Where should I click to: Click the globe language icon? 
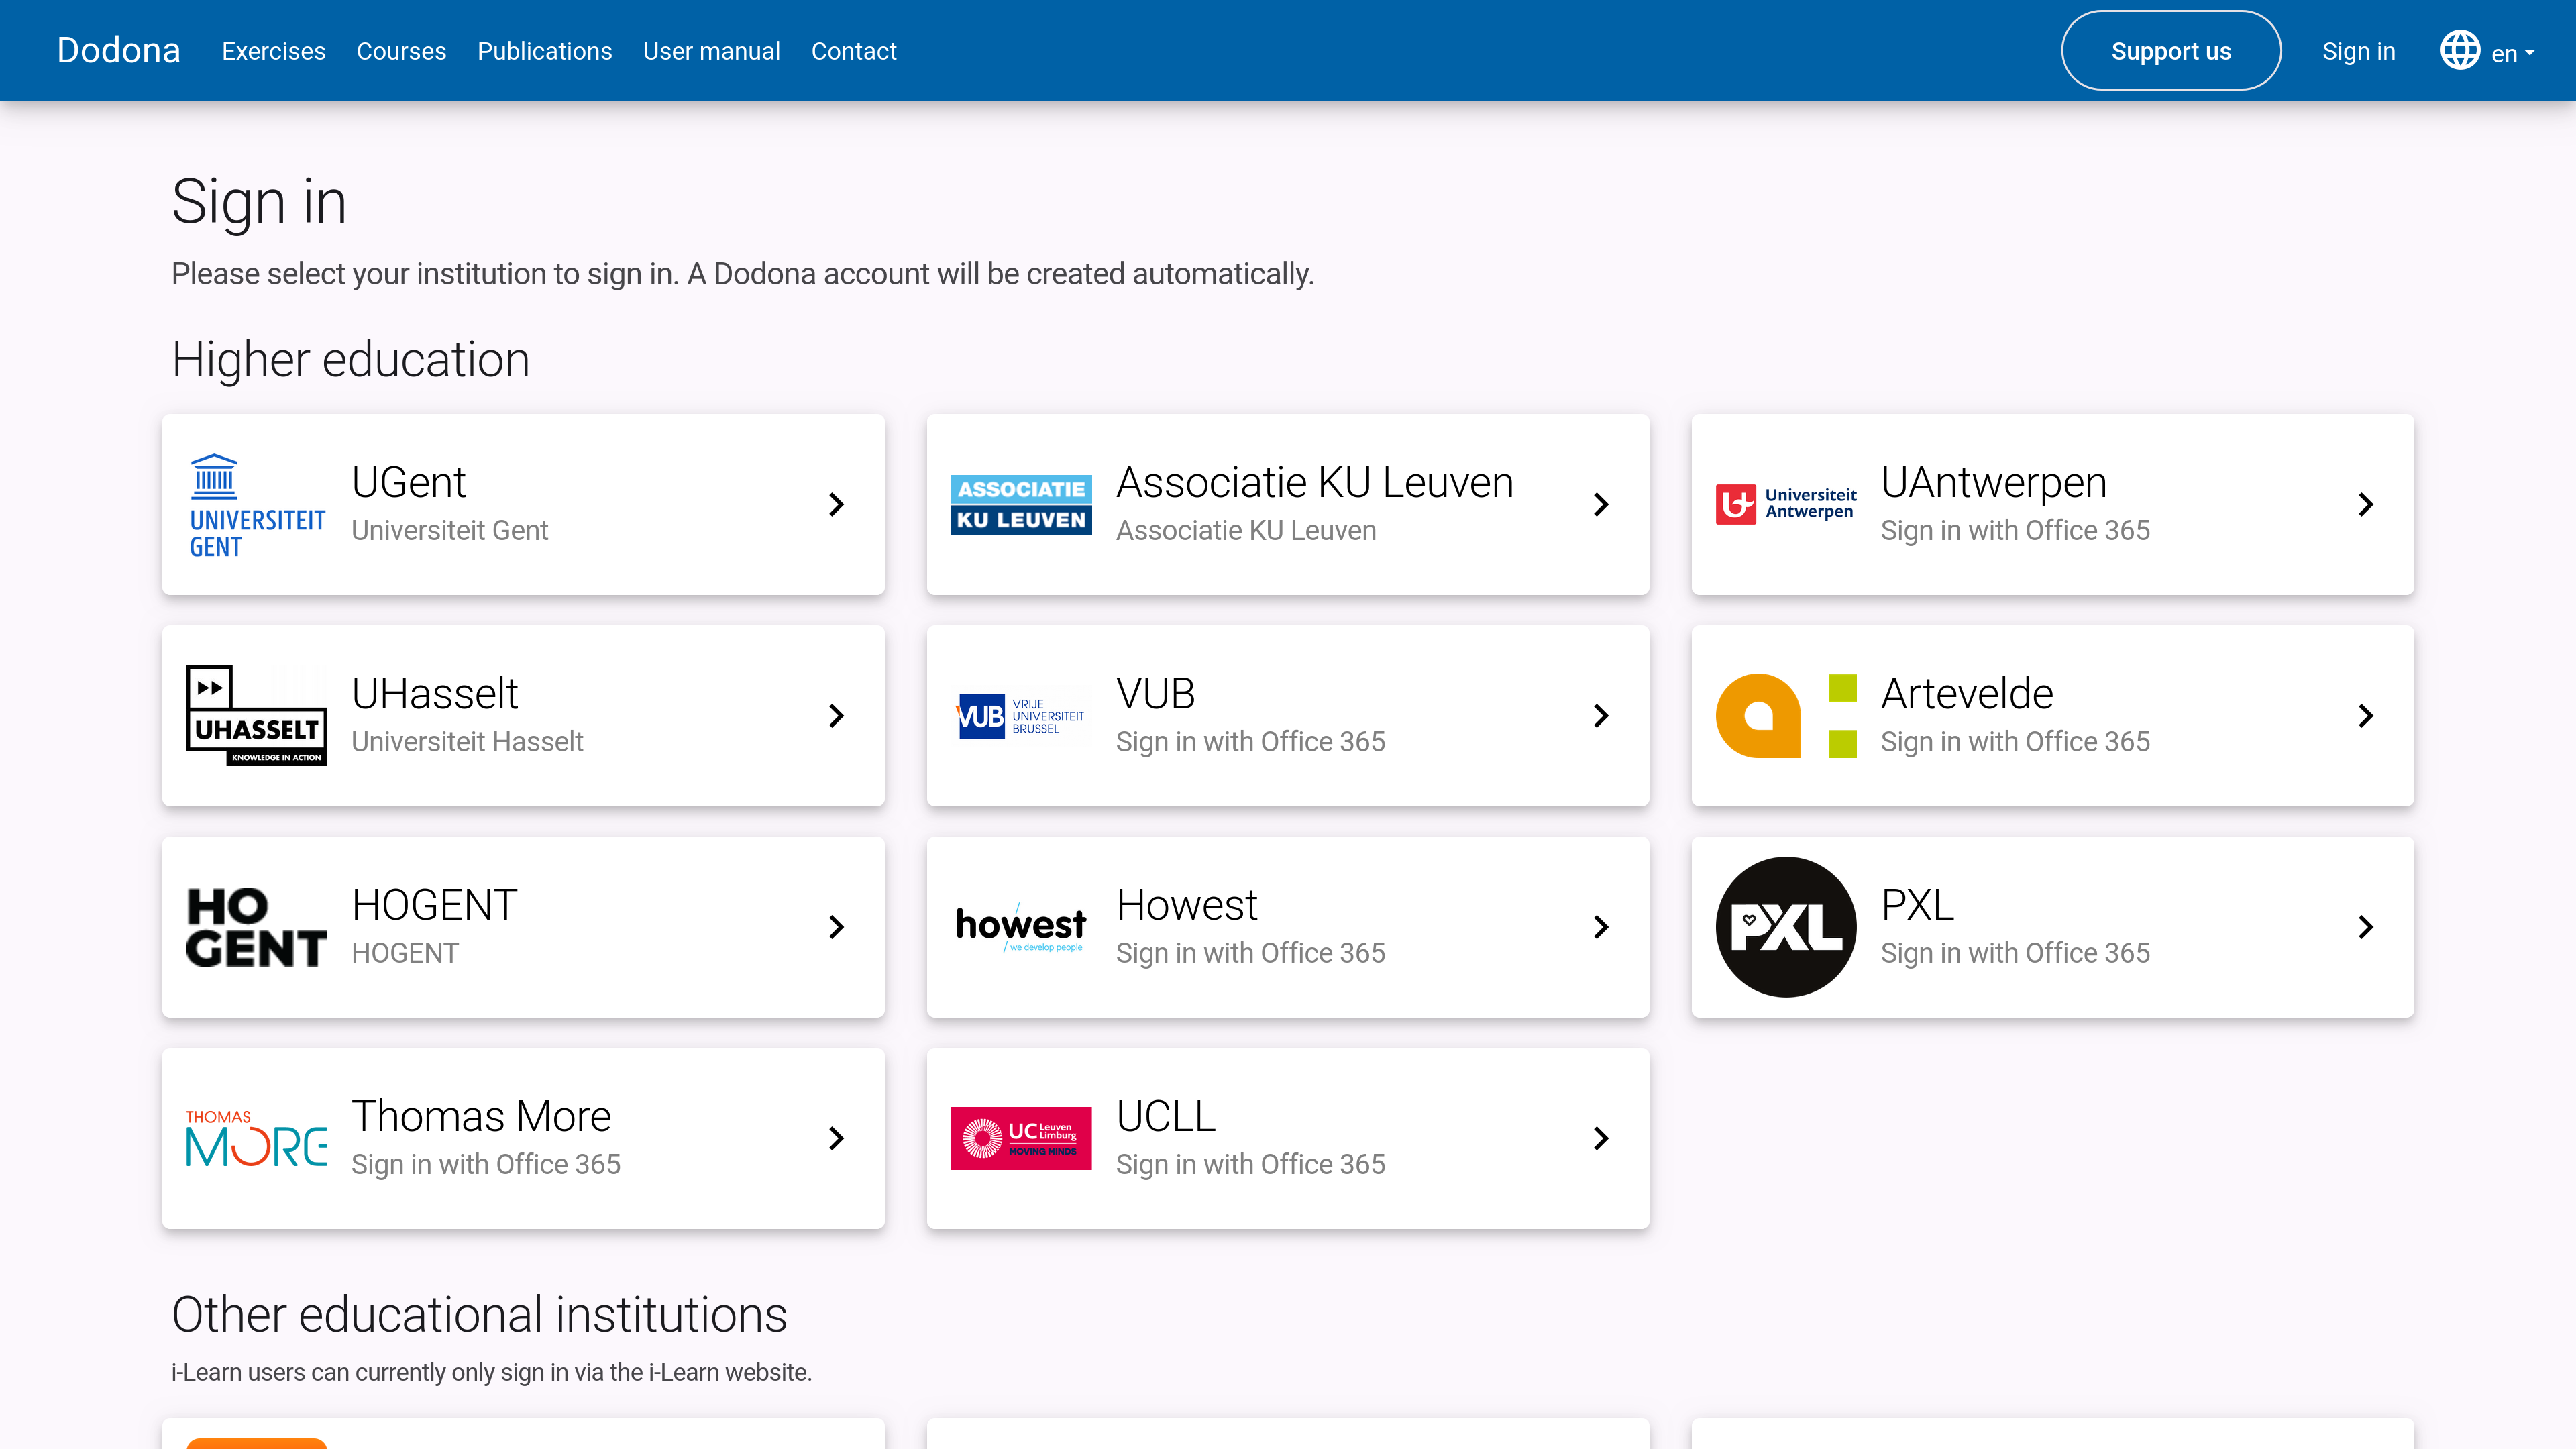2460,50
